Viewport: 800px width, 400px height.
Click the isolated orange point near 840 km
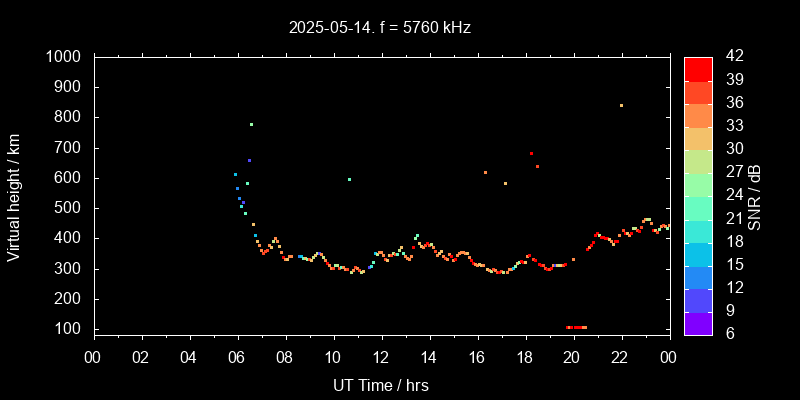pyautogui.click(x=621, y=105)
